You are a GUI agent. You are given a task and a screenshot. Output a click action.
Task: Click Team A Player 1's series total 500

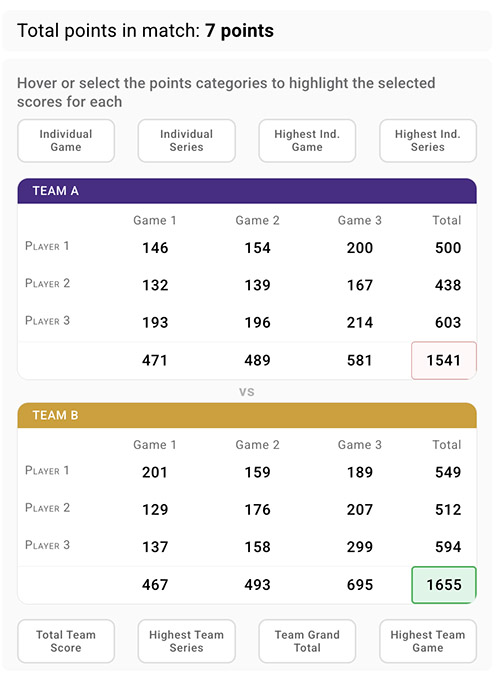448,248
